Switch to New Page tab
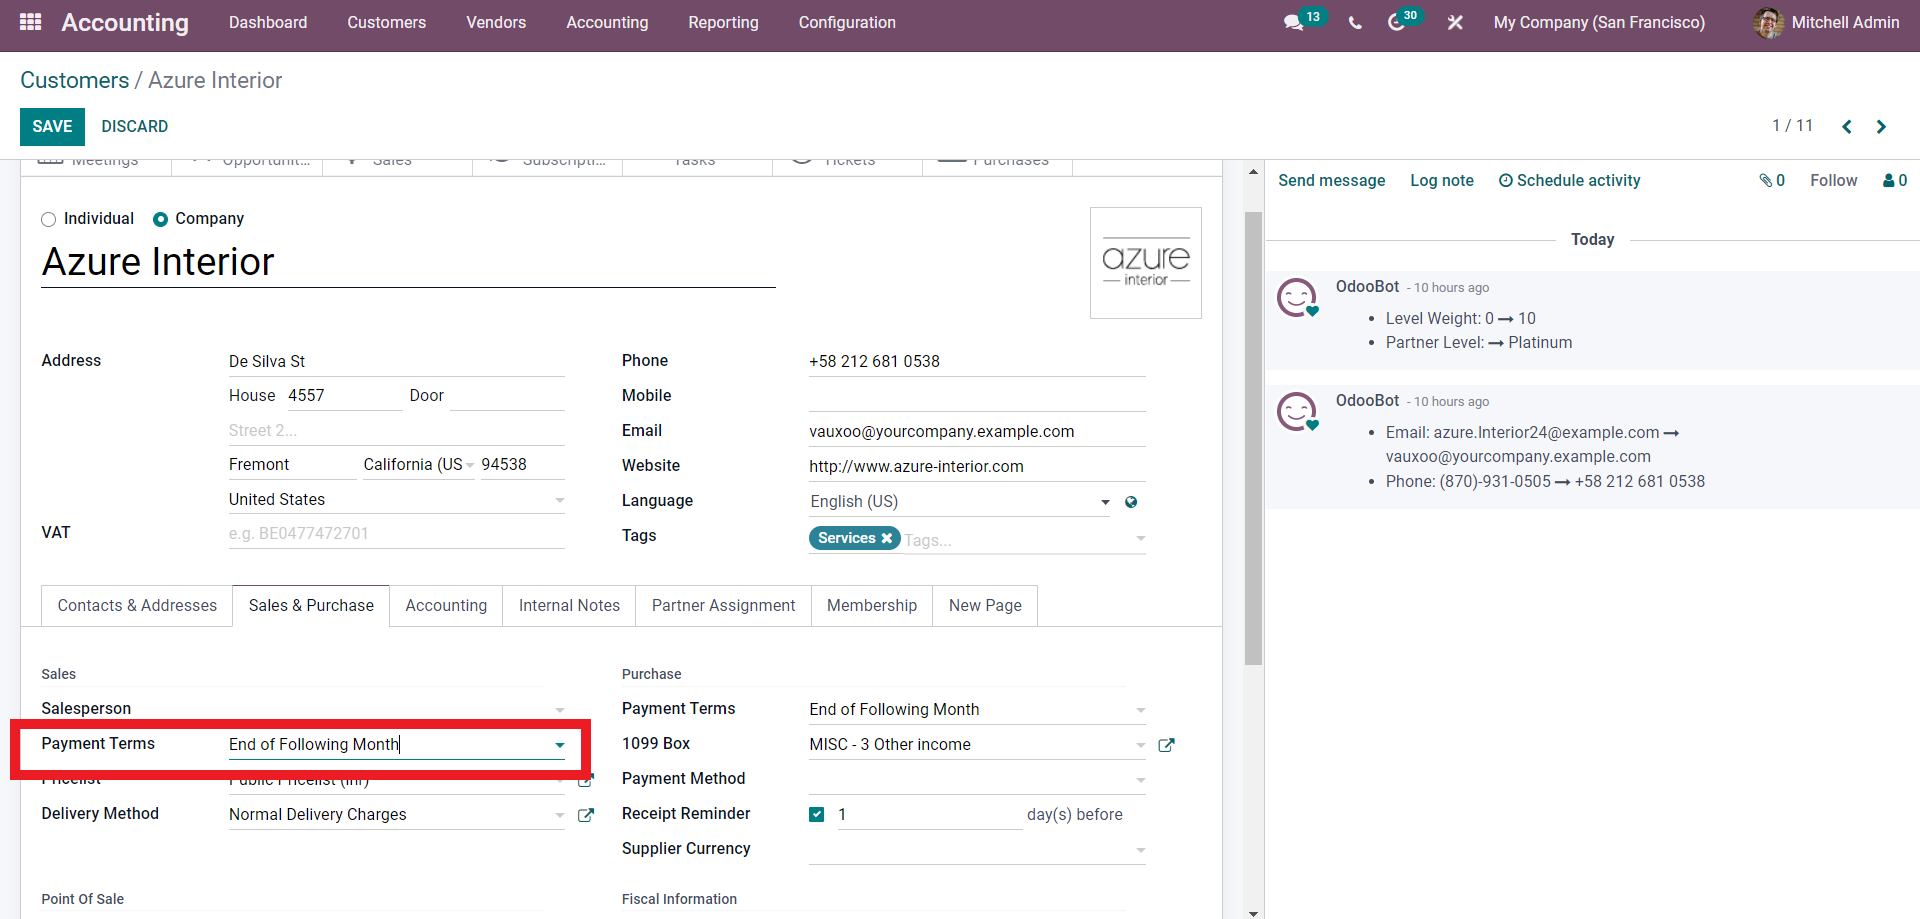The height and width of the screenshot is (919, 1920). (x=985, y=606)
